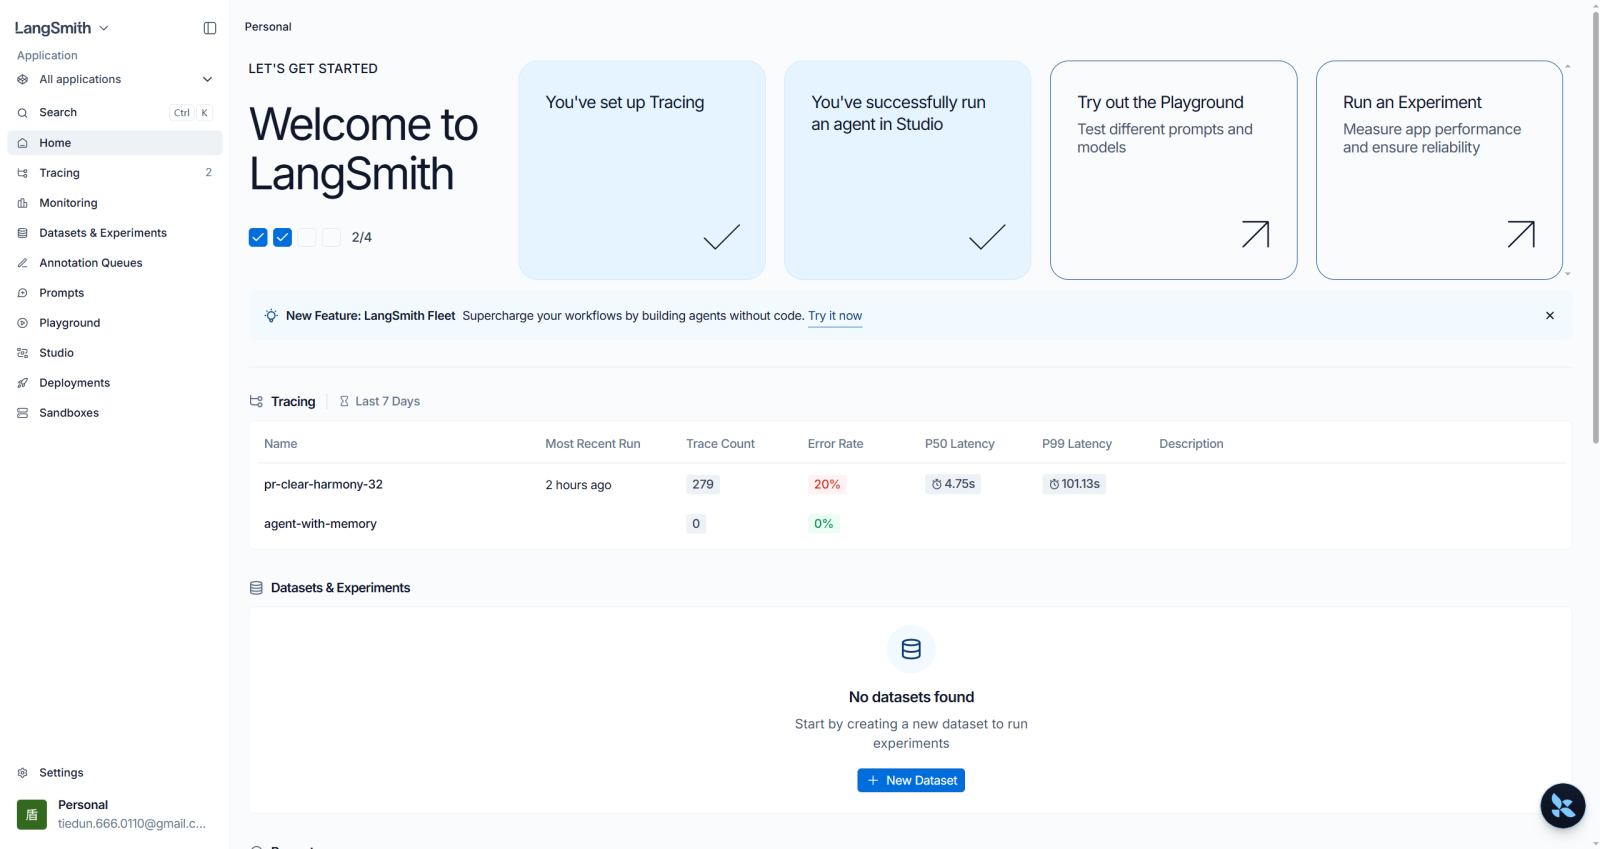Open the LangSmith logo dropdown chevron
The height and width of the screenshot is (849, 1600).
tap(104, 28)
